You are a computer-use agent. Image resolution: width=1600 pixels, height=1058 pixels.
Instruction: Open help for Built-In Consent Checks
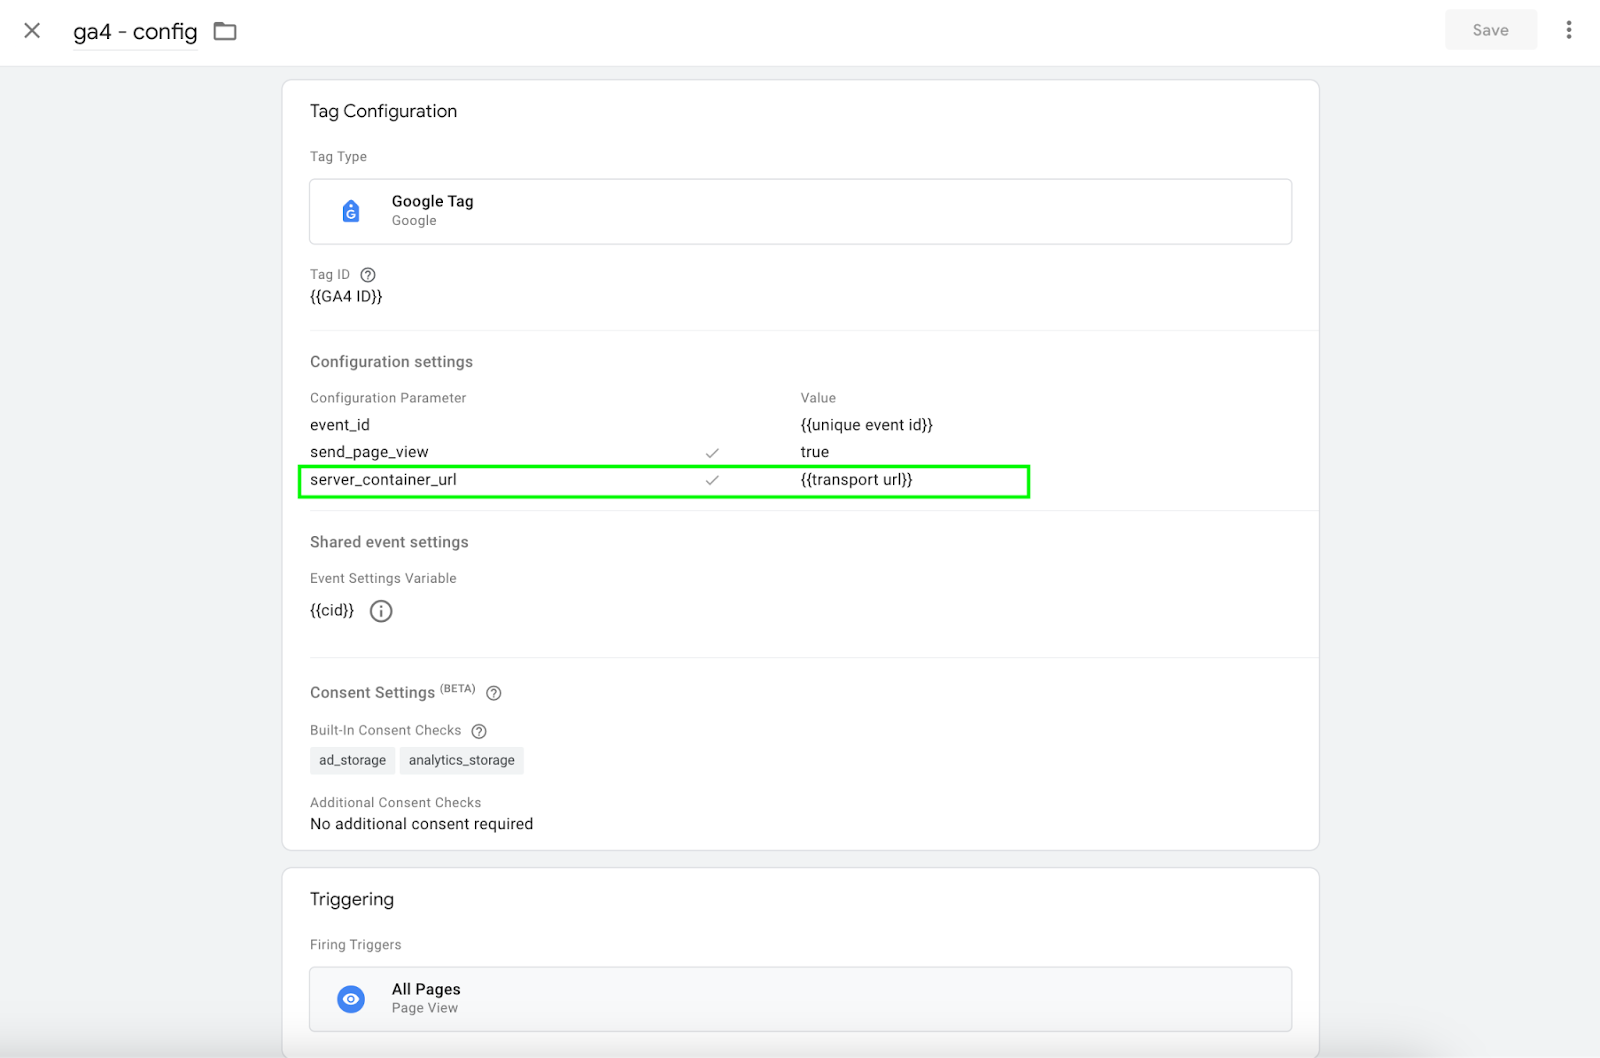click(479, 731)
